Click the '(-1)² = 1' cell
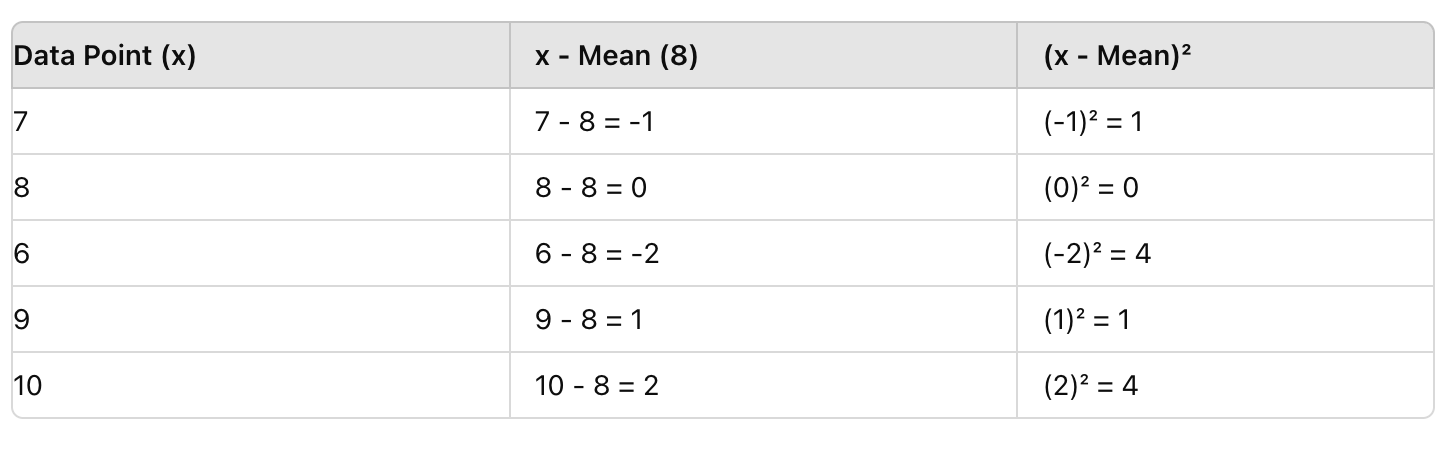The image size is (1454, 456). [x=1092, y=122]
